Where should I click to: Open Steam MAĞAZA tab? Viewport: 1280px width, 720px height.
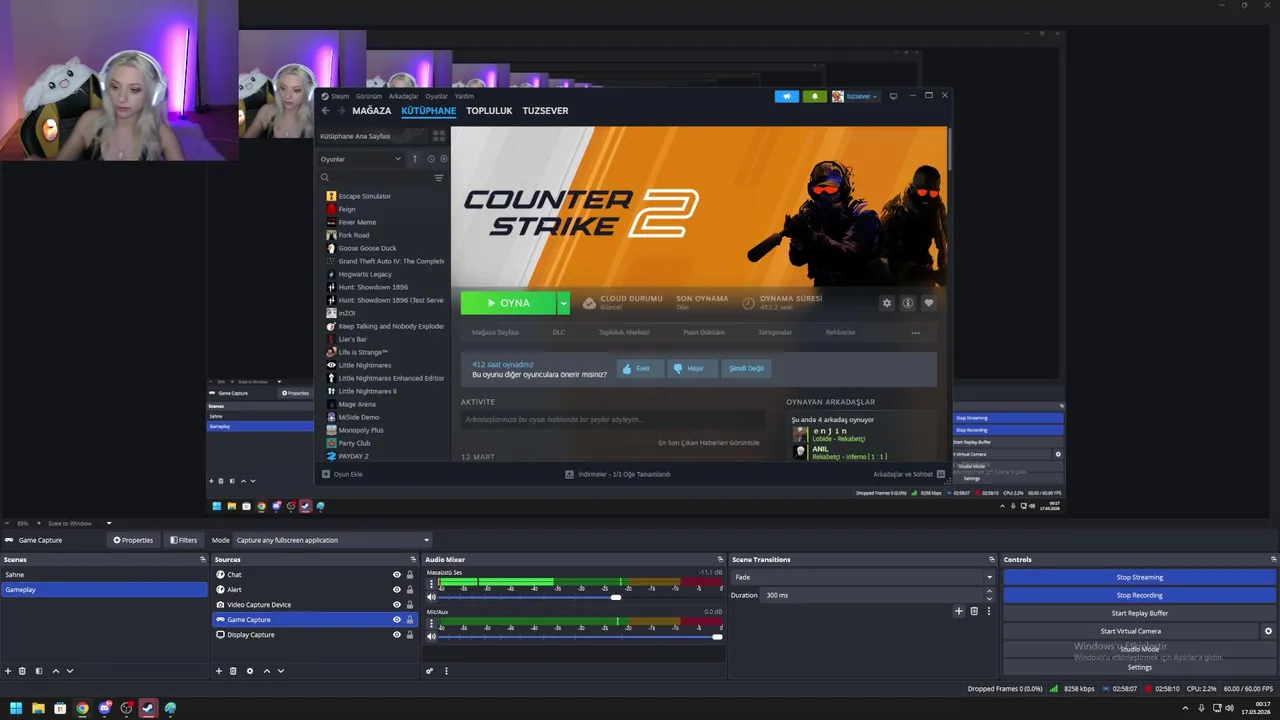[372, 111]
